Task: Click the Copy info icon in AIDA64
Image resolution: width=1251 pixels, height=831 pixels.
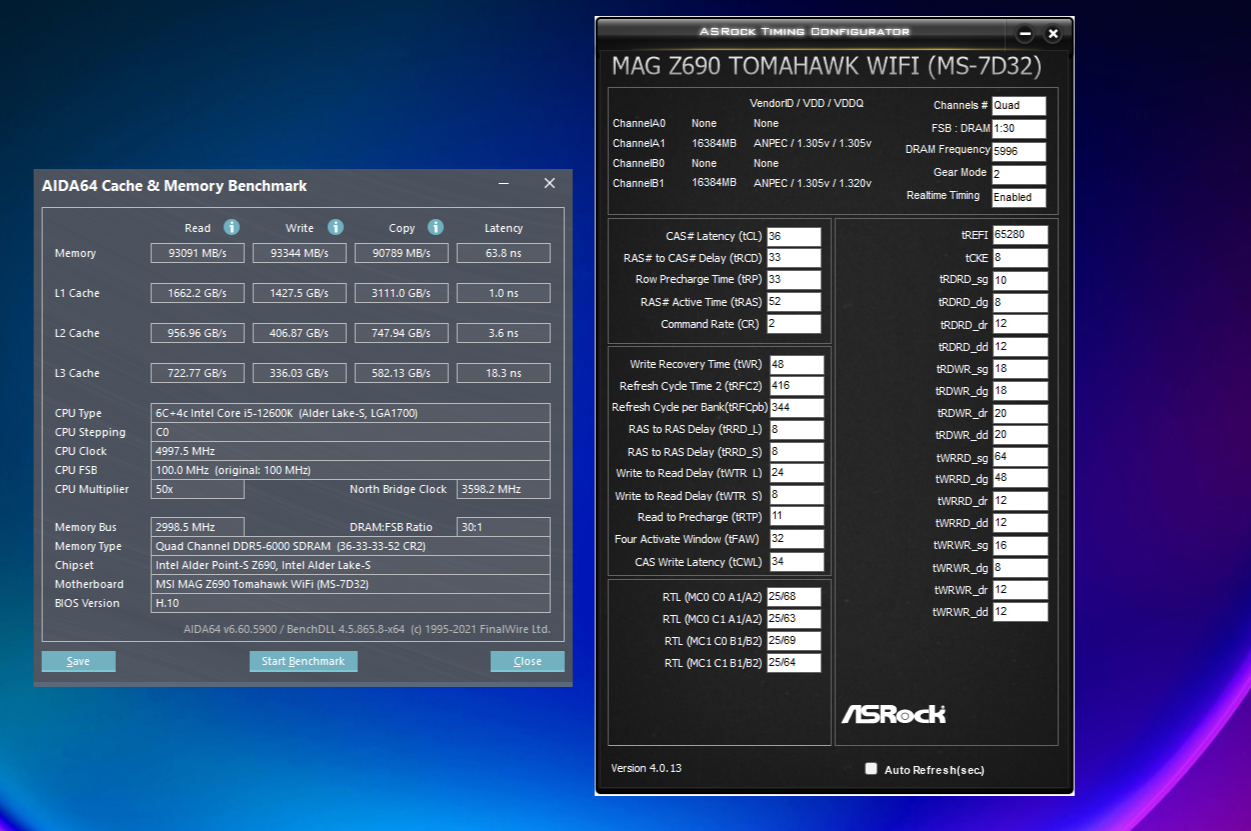Action: (x=436, y=227)
